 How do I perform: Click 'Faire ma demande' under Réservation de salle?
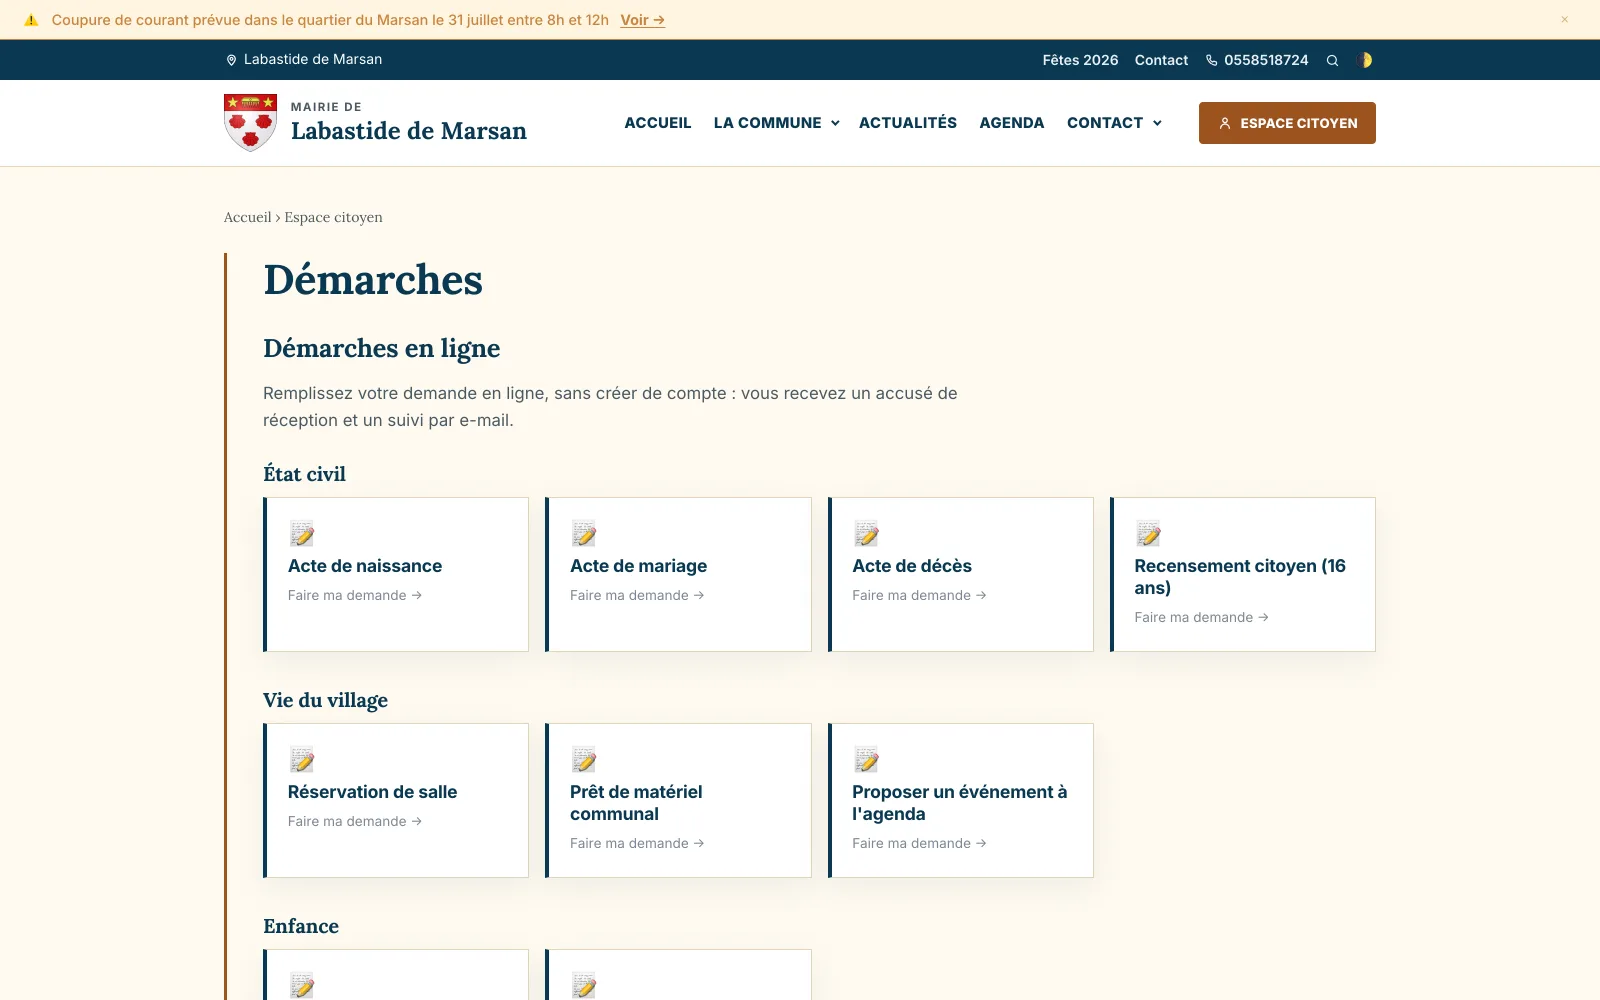(x=355, y=821)
